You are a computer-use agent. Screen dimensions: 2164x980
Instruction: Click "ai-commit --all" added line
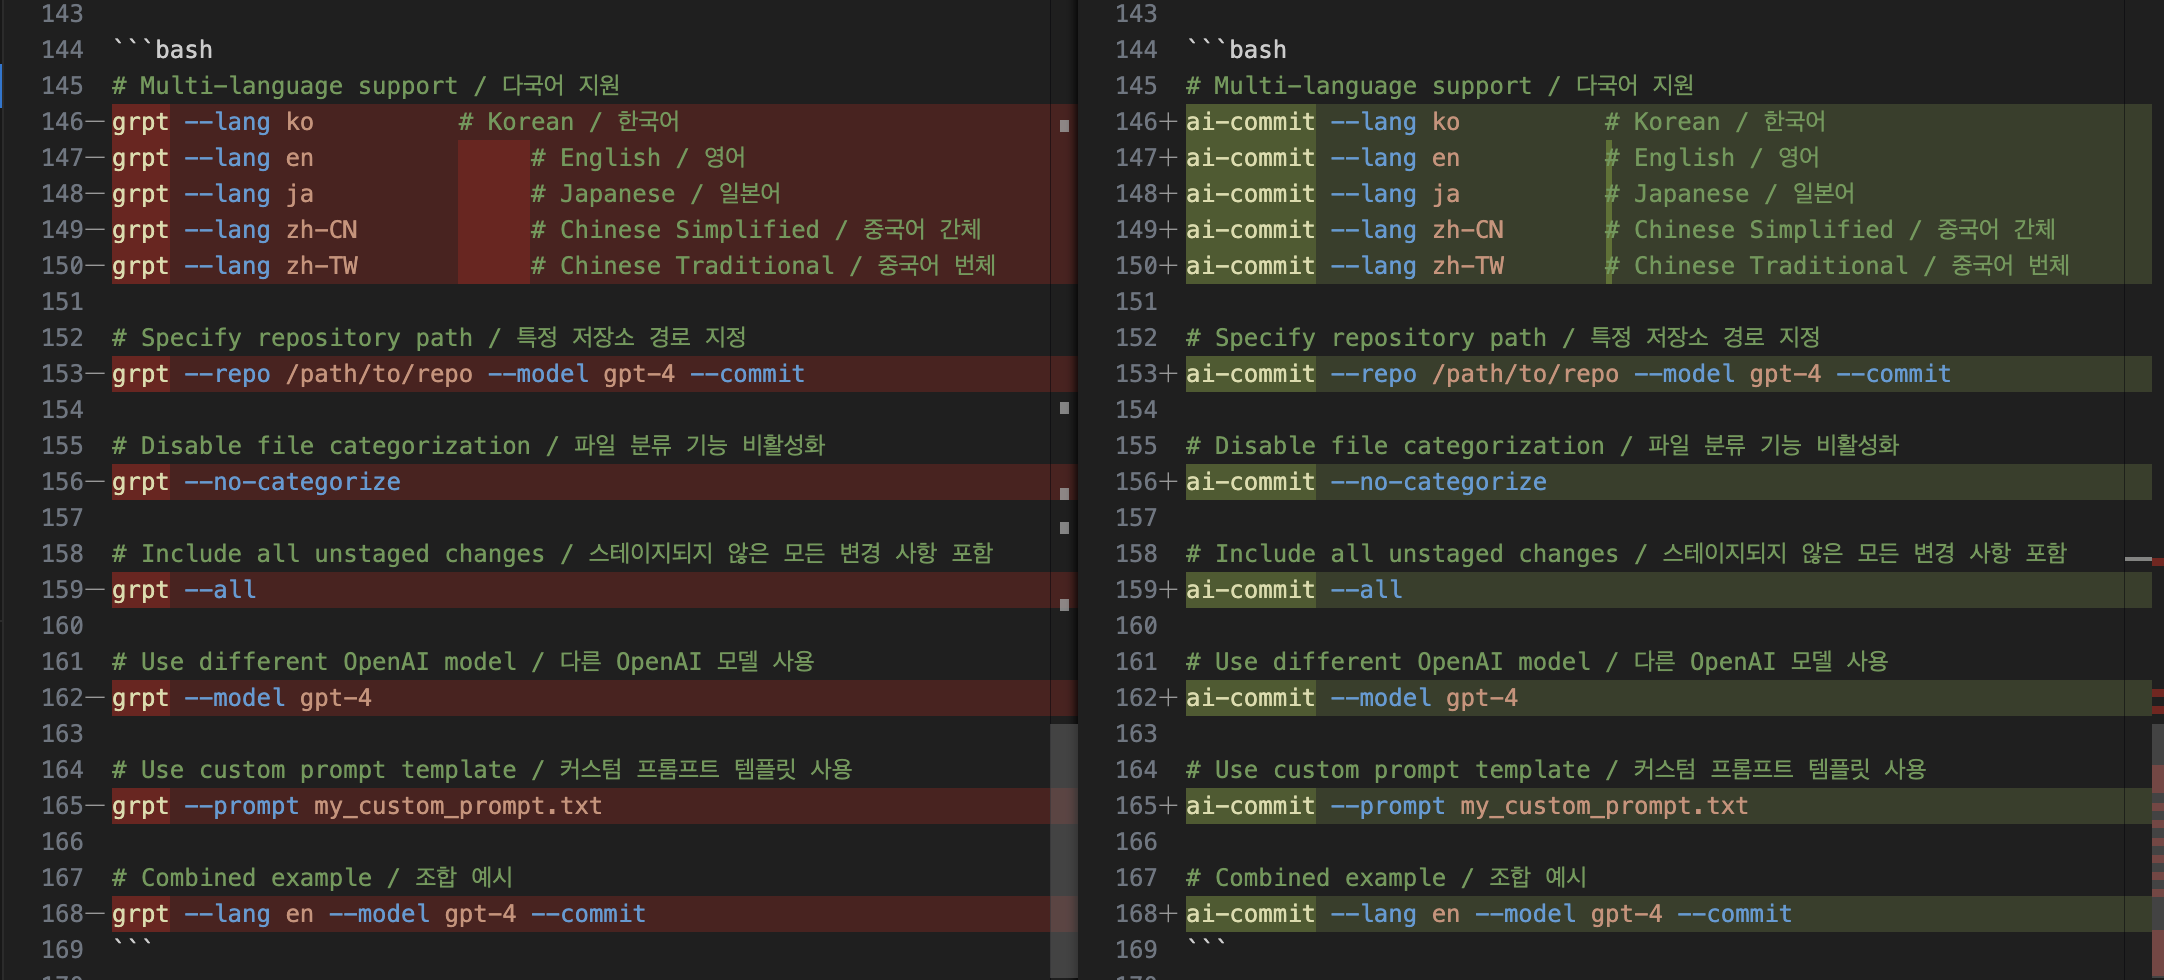pyautogui.click(x=1294, y=590)
